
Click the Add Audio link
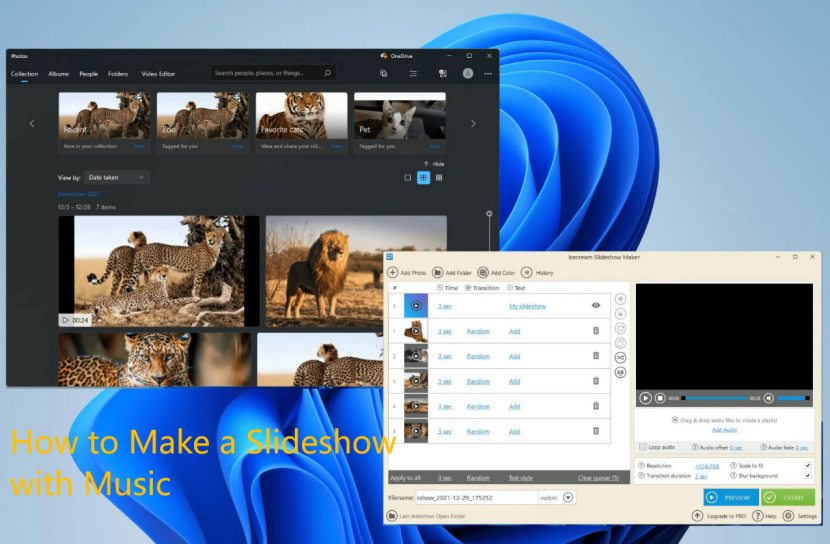(x=724, y=430)
